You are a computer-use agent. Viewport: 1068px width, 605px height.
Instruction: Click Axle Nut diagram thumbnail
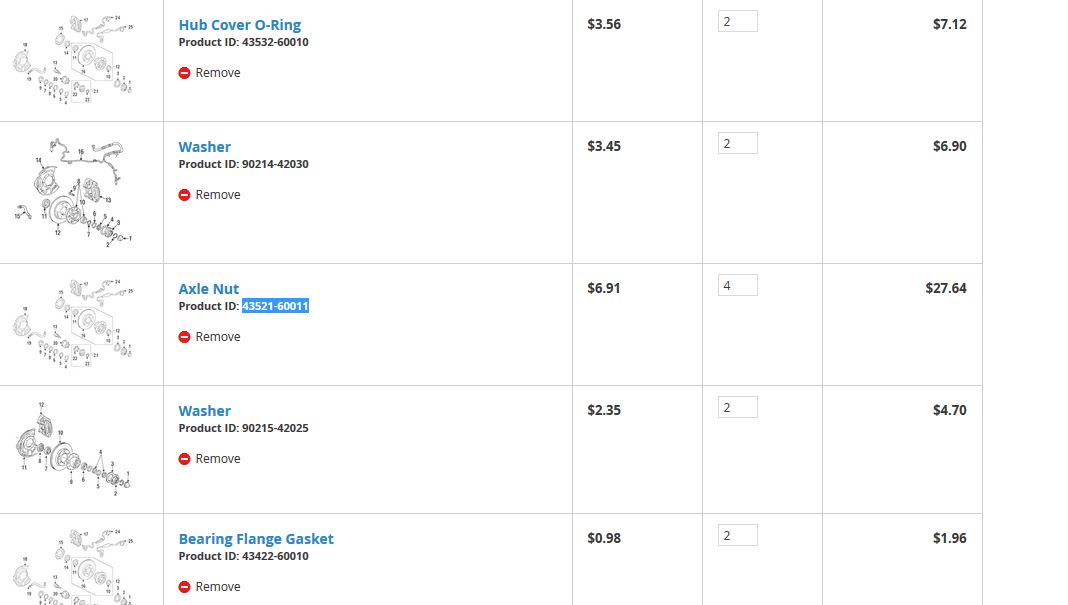[x=72, y=324]
